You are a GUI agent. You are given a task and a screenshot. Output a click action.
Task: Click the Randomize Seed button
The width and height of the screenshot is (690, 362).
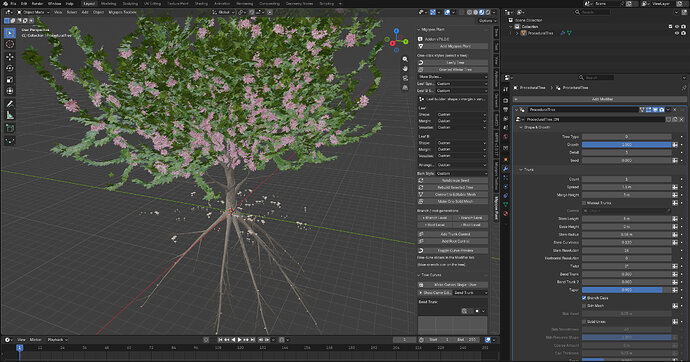(x=452, y=180)
